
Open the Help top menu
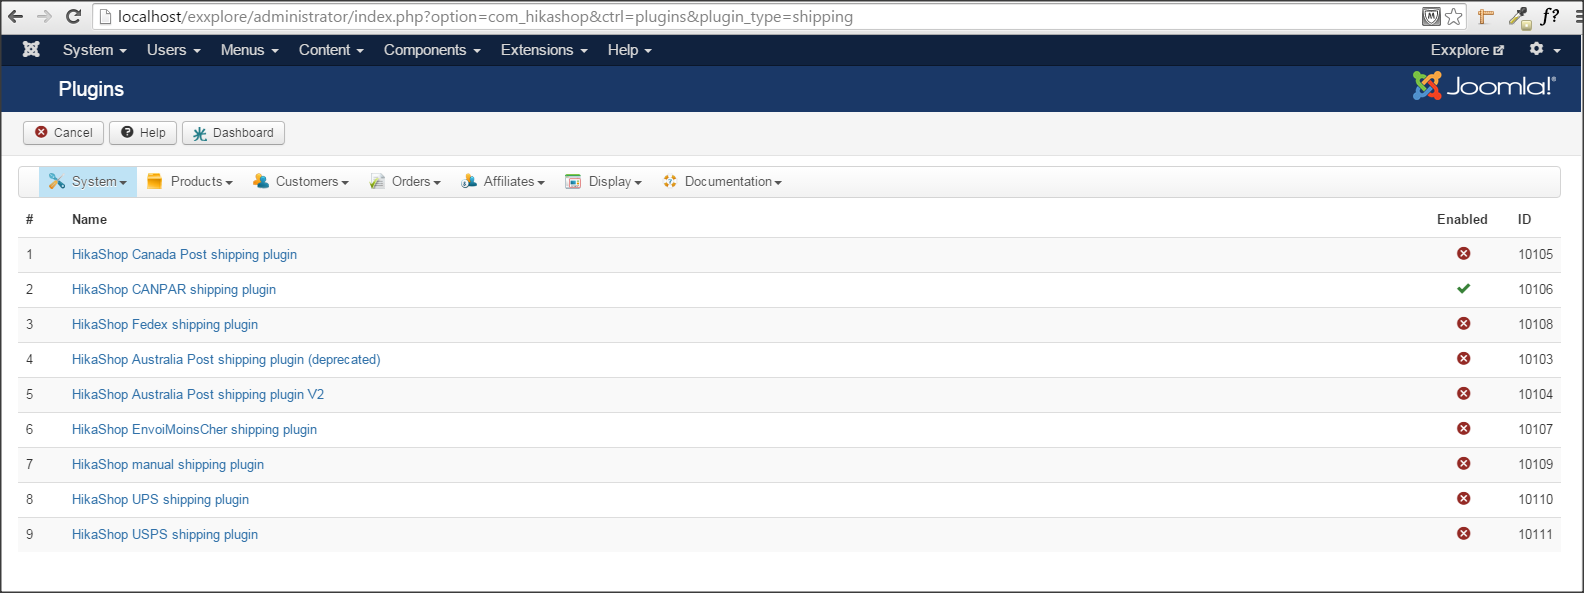click(629, 50)
